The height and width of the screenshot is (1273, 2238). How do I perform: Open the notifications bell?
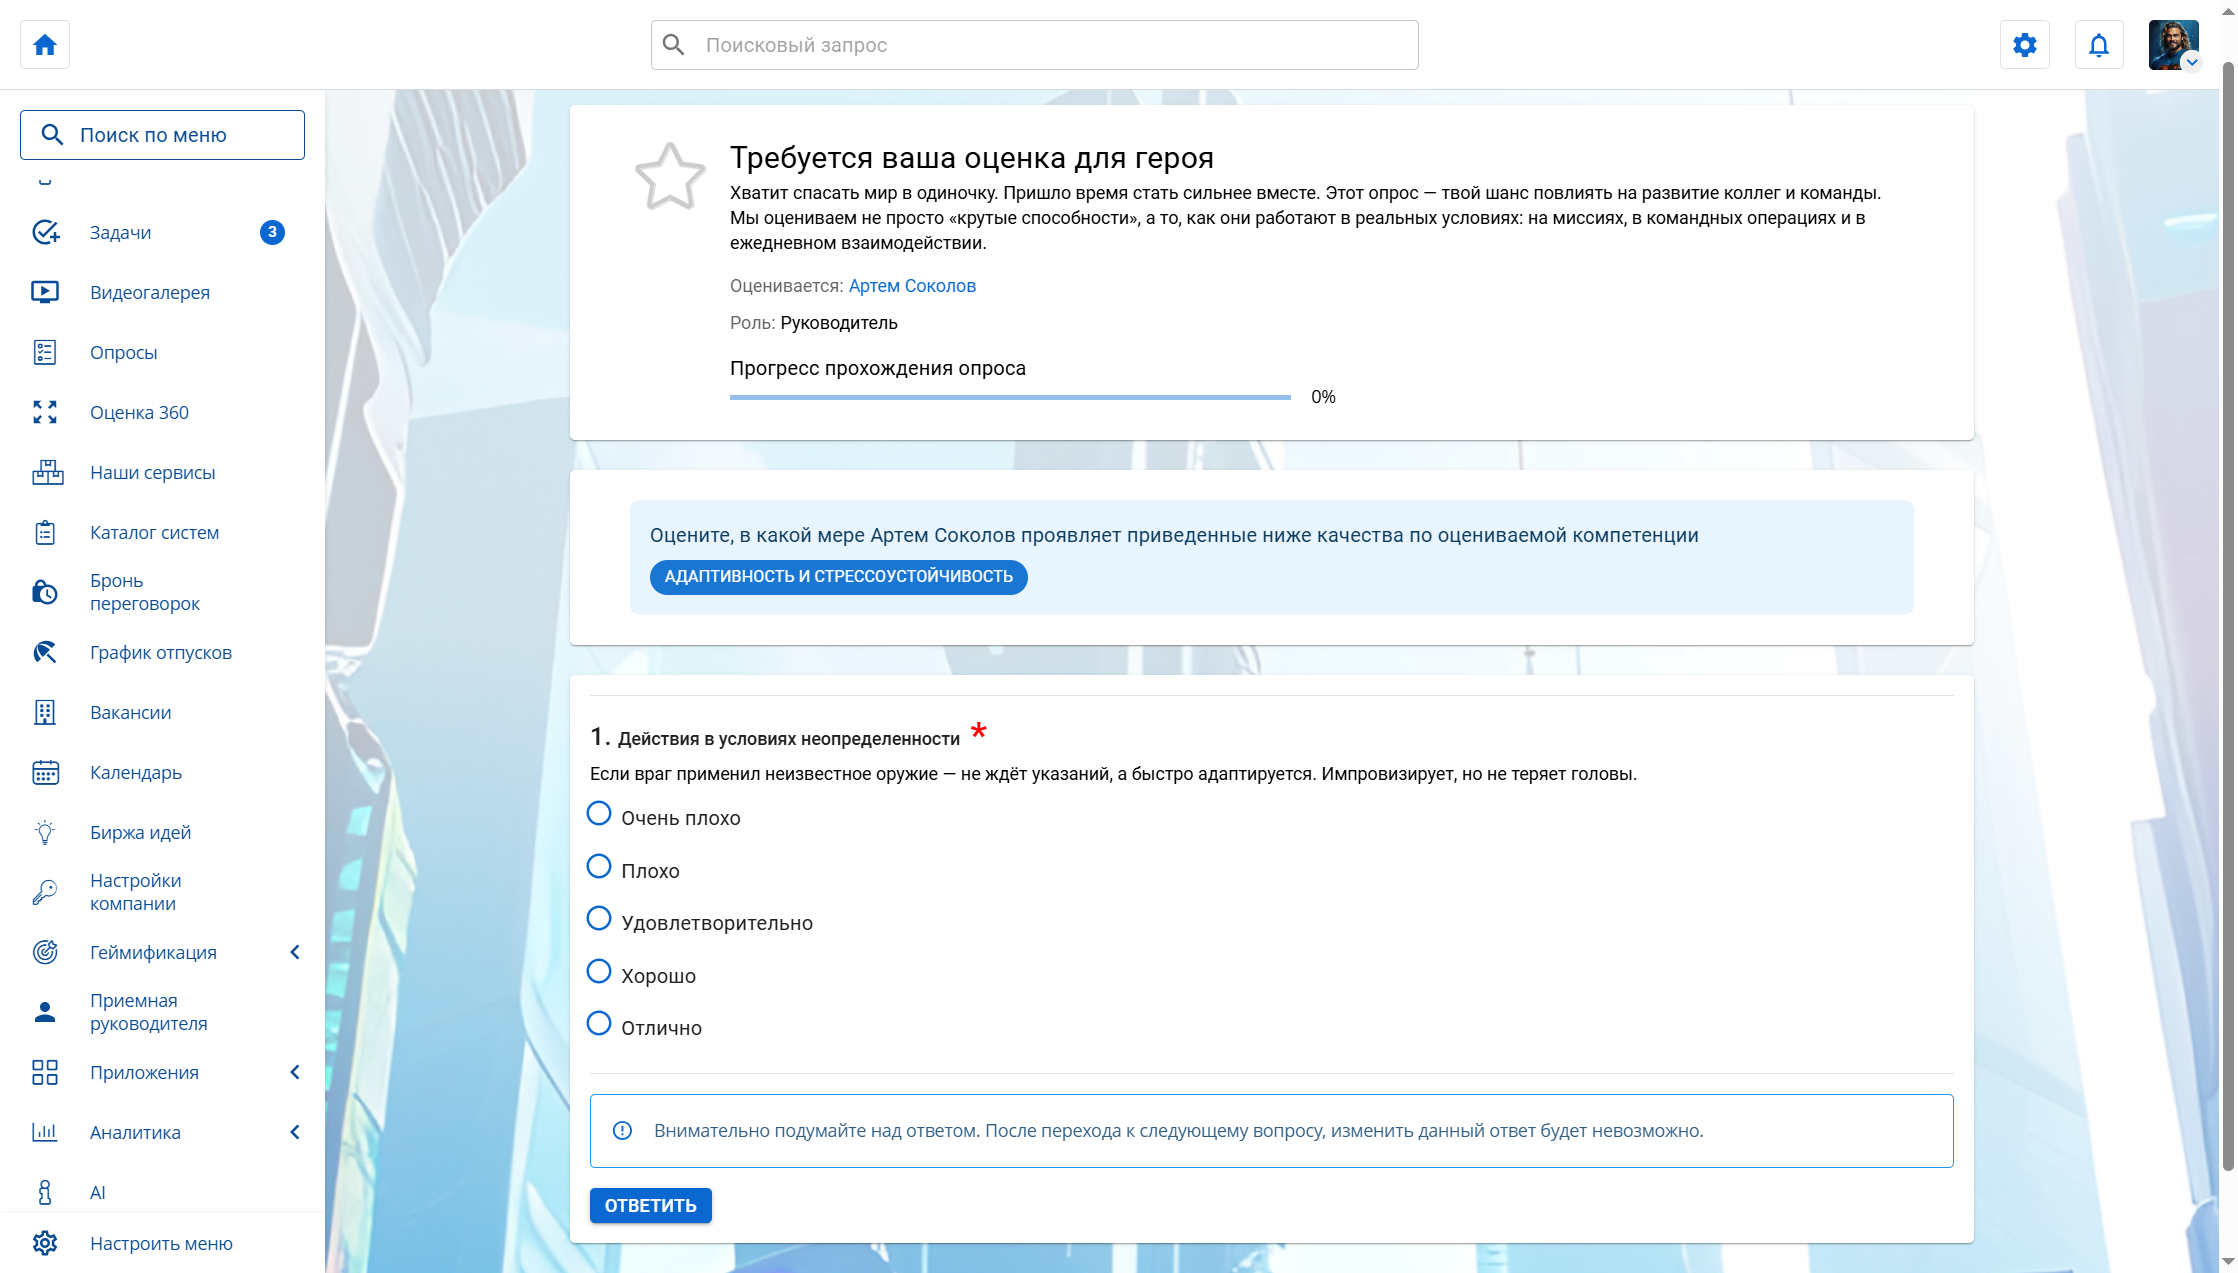click(2098, 45)
